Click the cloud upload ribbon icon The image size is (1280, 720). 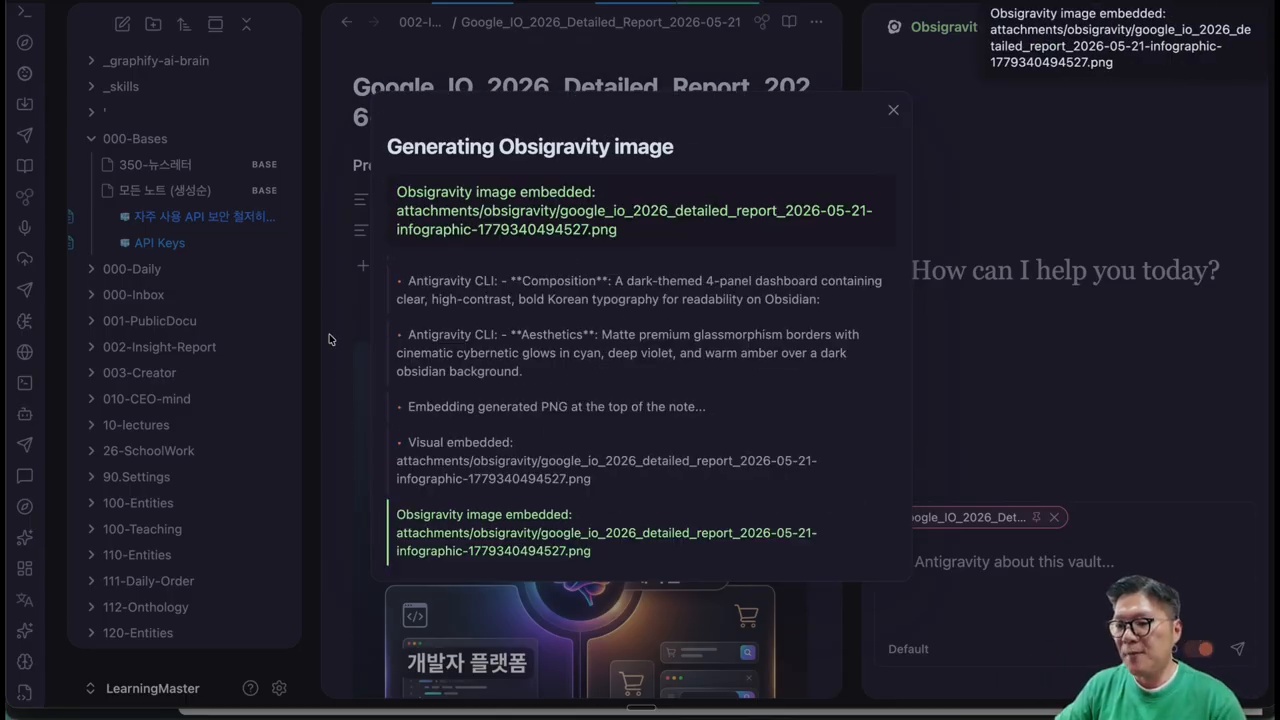point(25,259)
